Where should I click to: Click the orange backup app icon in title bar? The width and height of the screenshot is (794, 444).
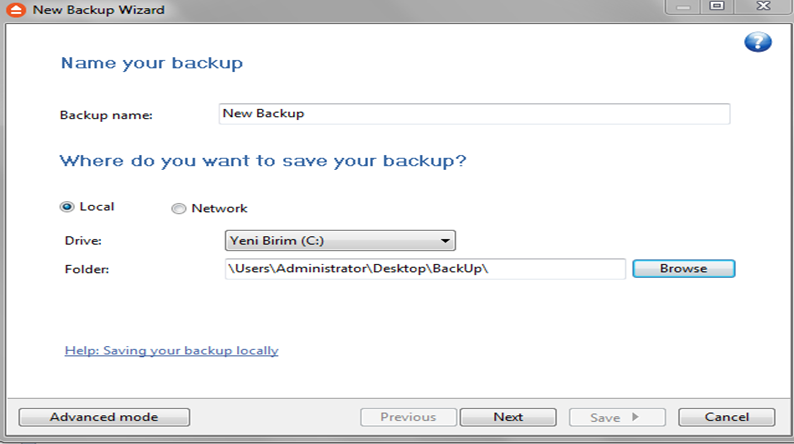click(16, 10)
